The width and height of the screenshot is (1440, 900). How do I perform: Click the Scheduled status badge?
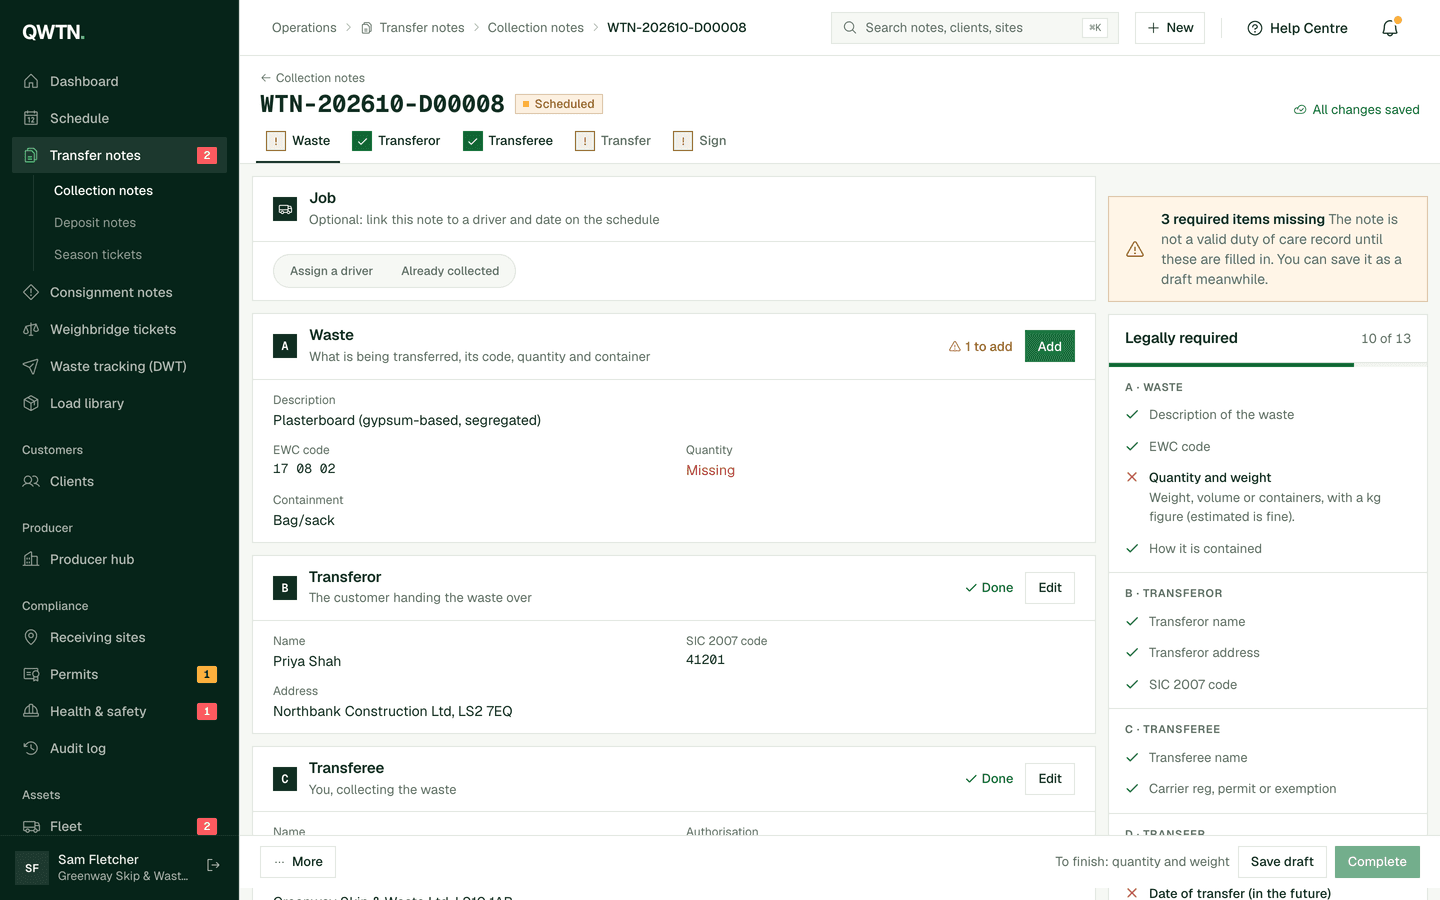pyautogui.click(x=559, y=104)
